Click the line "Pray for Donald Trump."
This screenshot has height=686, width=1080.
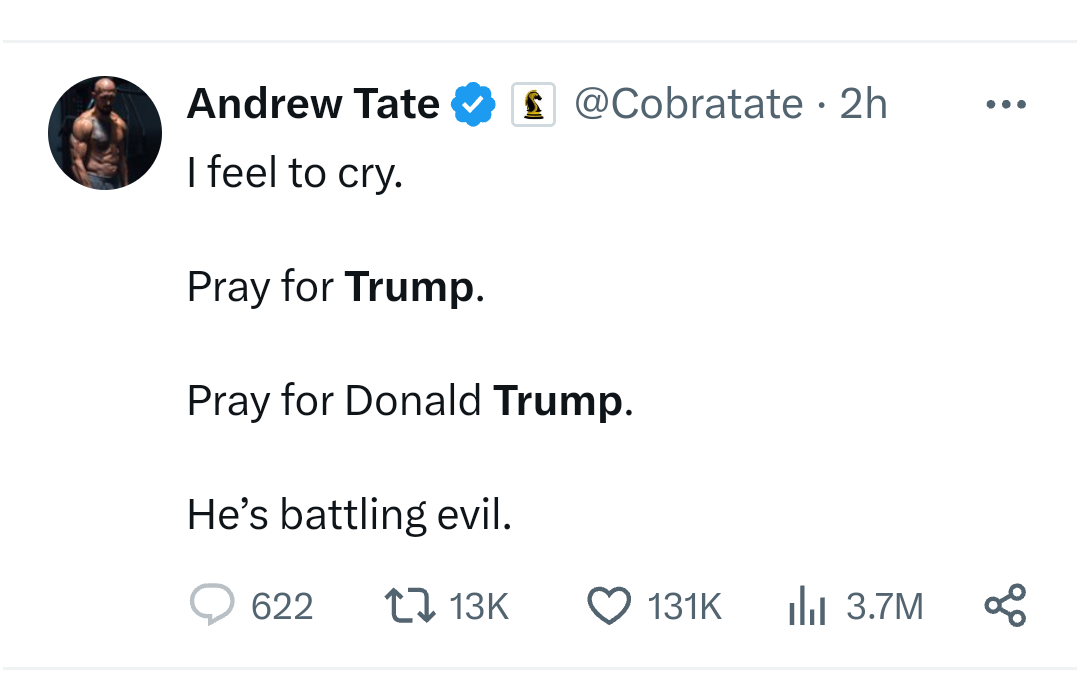[x=410, y=401]
